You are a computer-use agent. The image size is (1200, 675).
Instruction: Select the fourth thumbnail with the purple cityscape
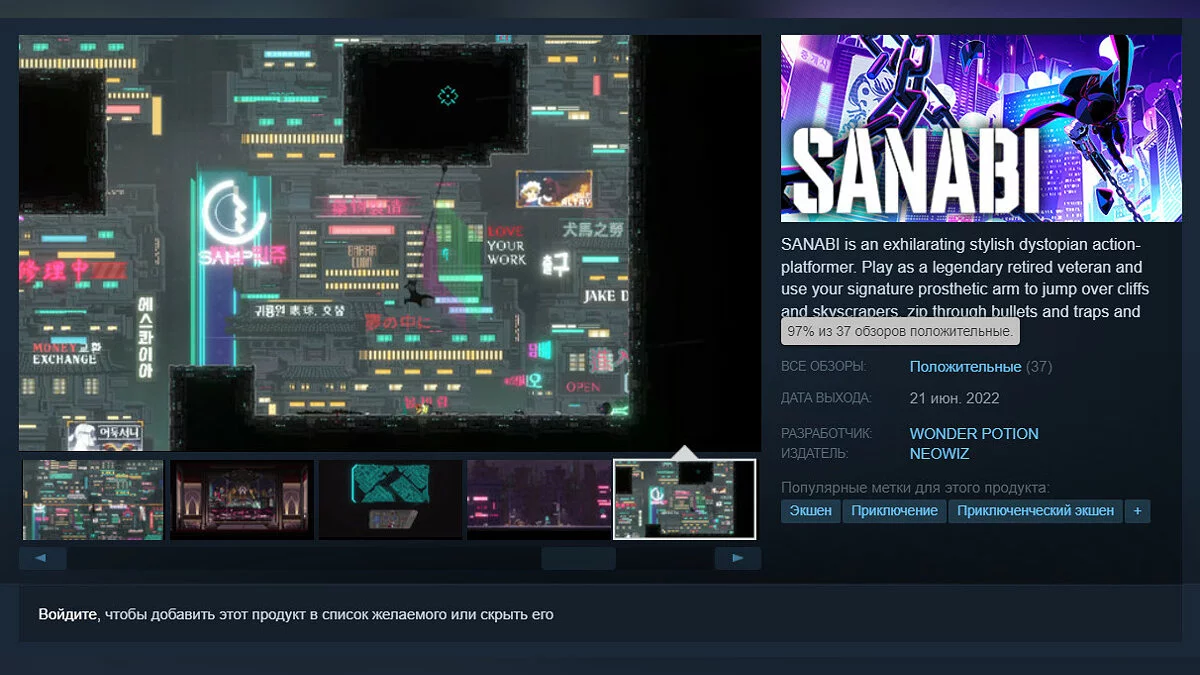[538, 500]
